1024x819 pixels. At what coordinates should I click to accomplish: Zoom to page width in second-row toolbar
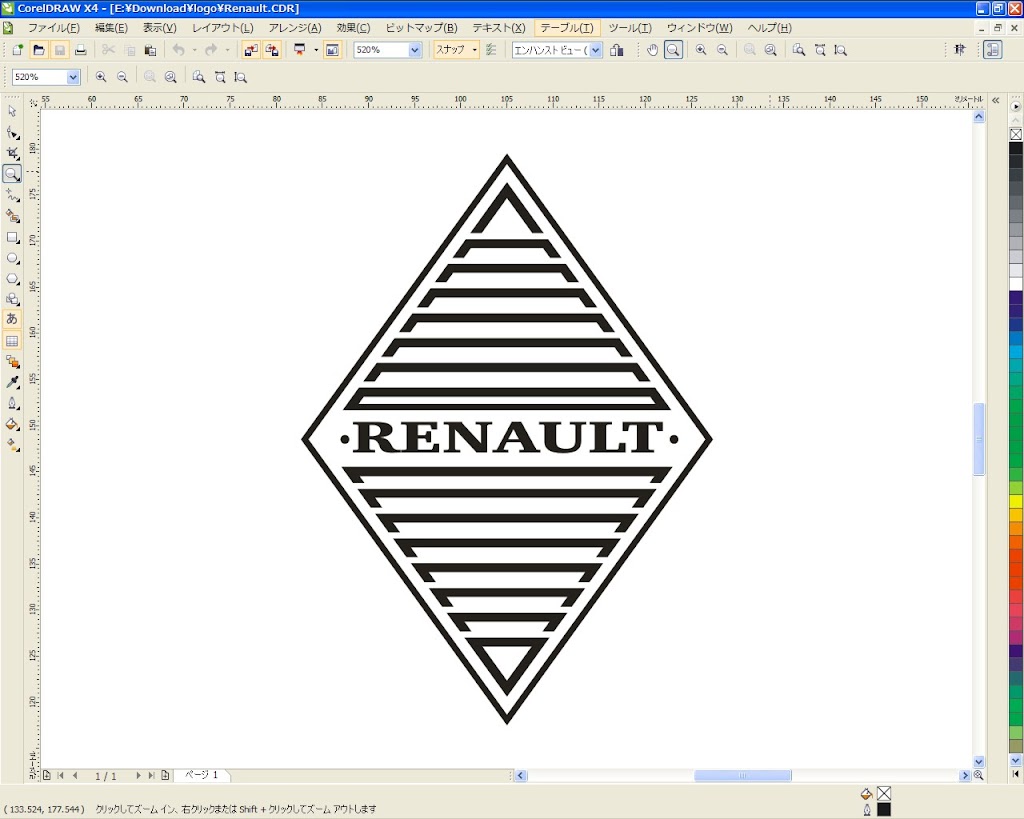(x=220, y=77)
